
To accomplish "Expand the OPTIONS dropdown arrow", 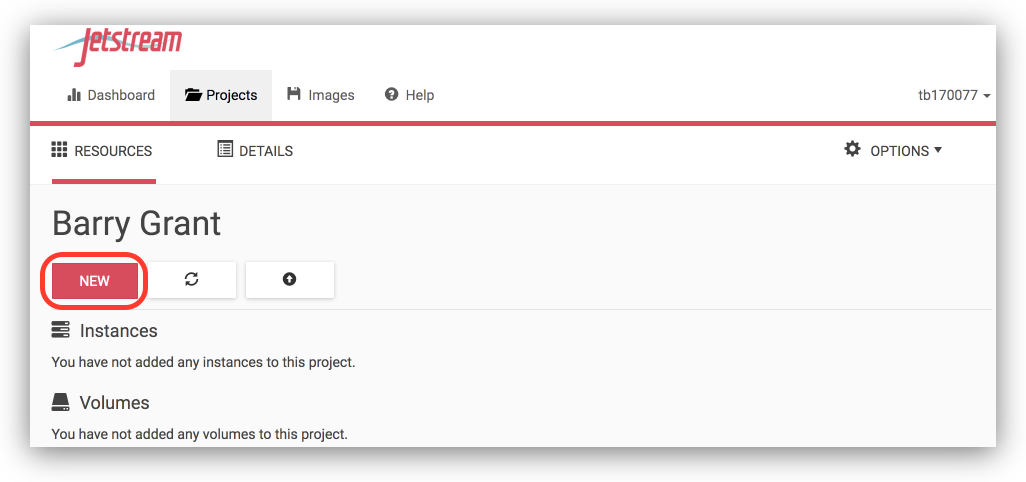I will [938, 151].
